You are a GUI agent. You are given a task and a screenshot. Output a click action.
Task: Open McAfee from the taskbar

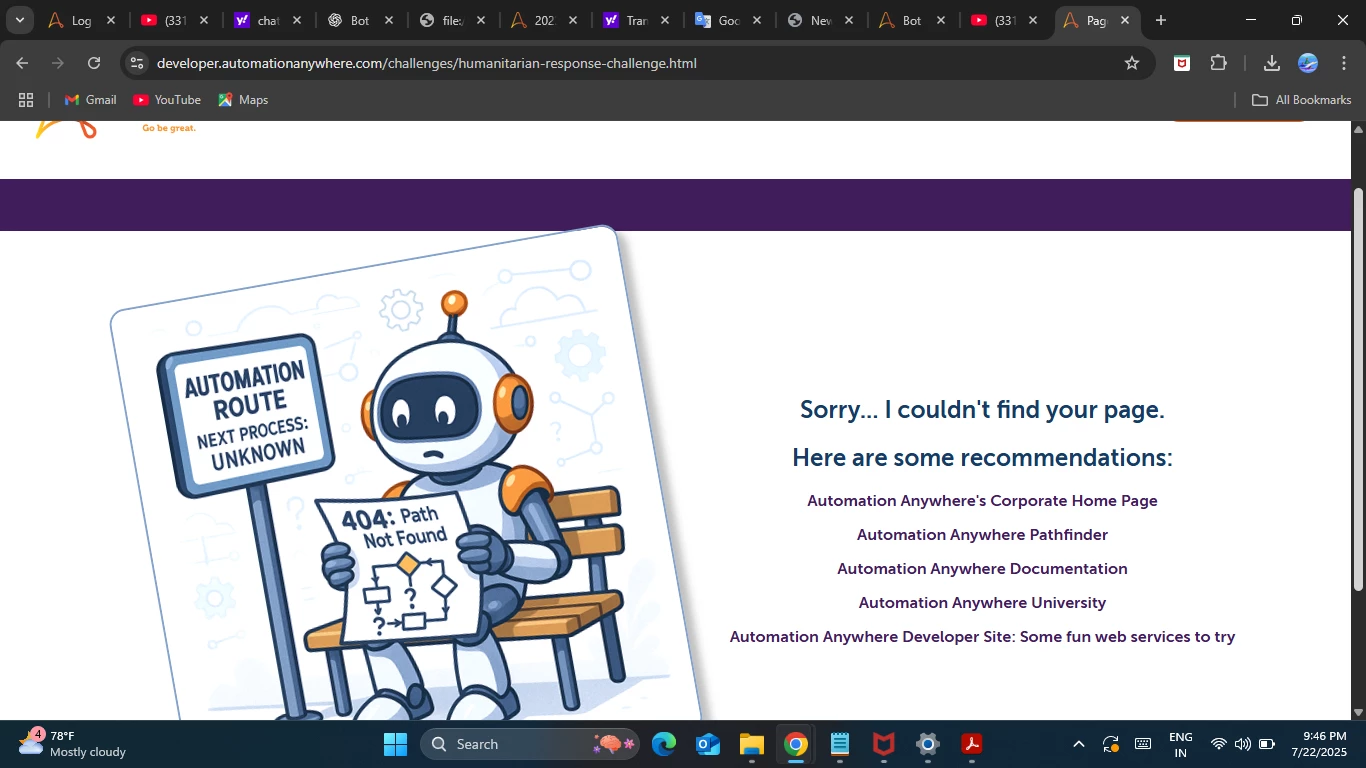coord(884,744)
